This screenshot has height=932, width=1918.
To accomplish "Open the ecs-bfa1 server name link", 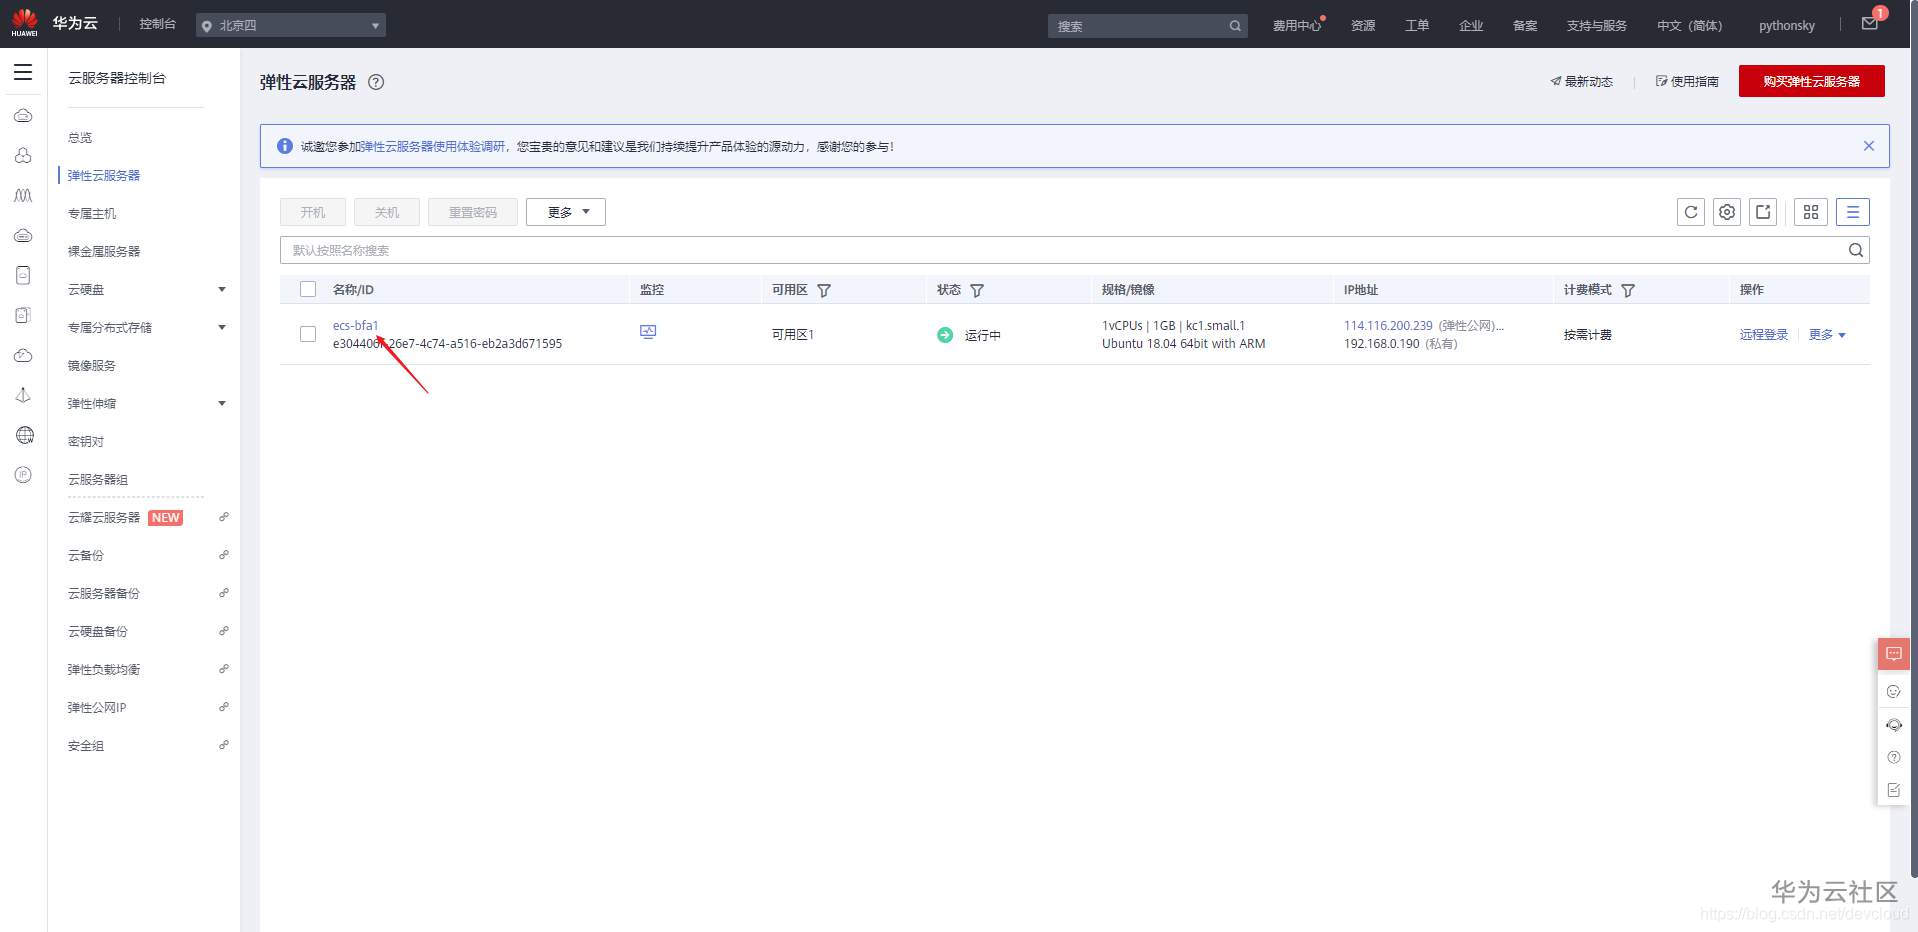I will pyautogui.click(x=356, y=325).
